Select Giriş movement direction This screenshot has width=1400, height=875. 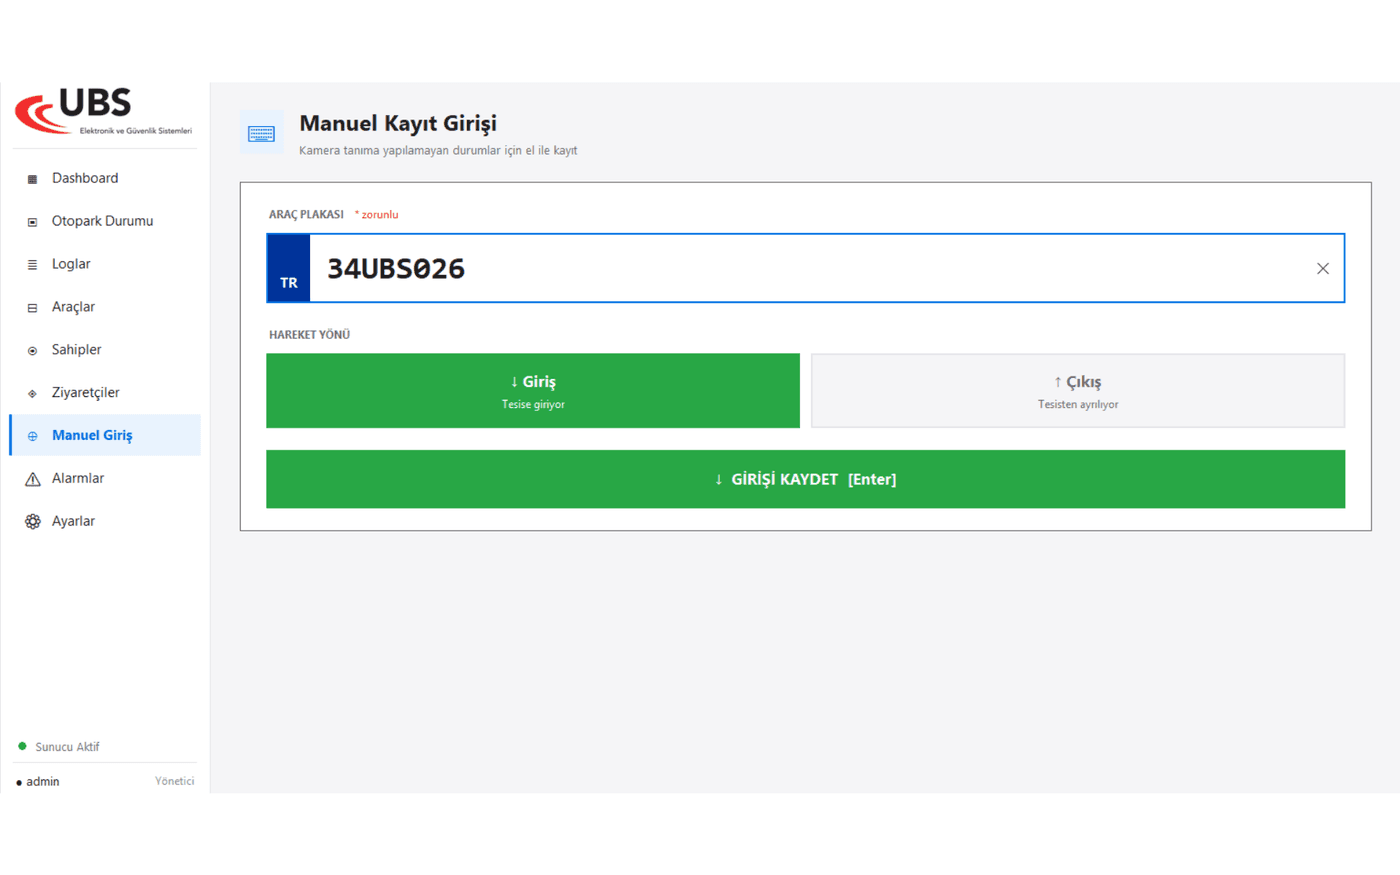533,391
